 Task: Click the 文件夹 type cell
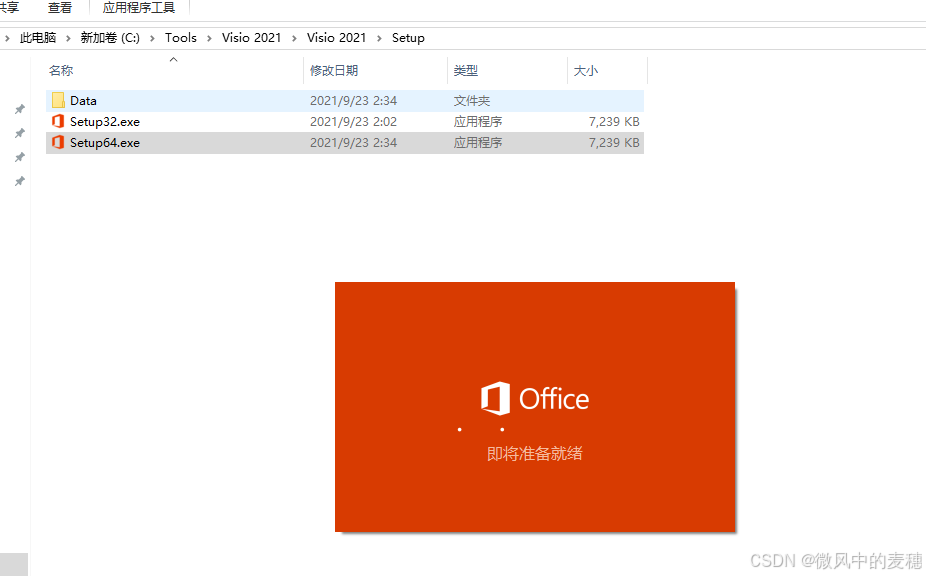(472, 100)
